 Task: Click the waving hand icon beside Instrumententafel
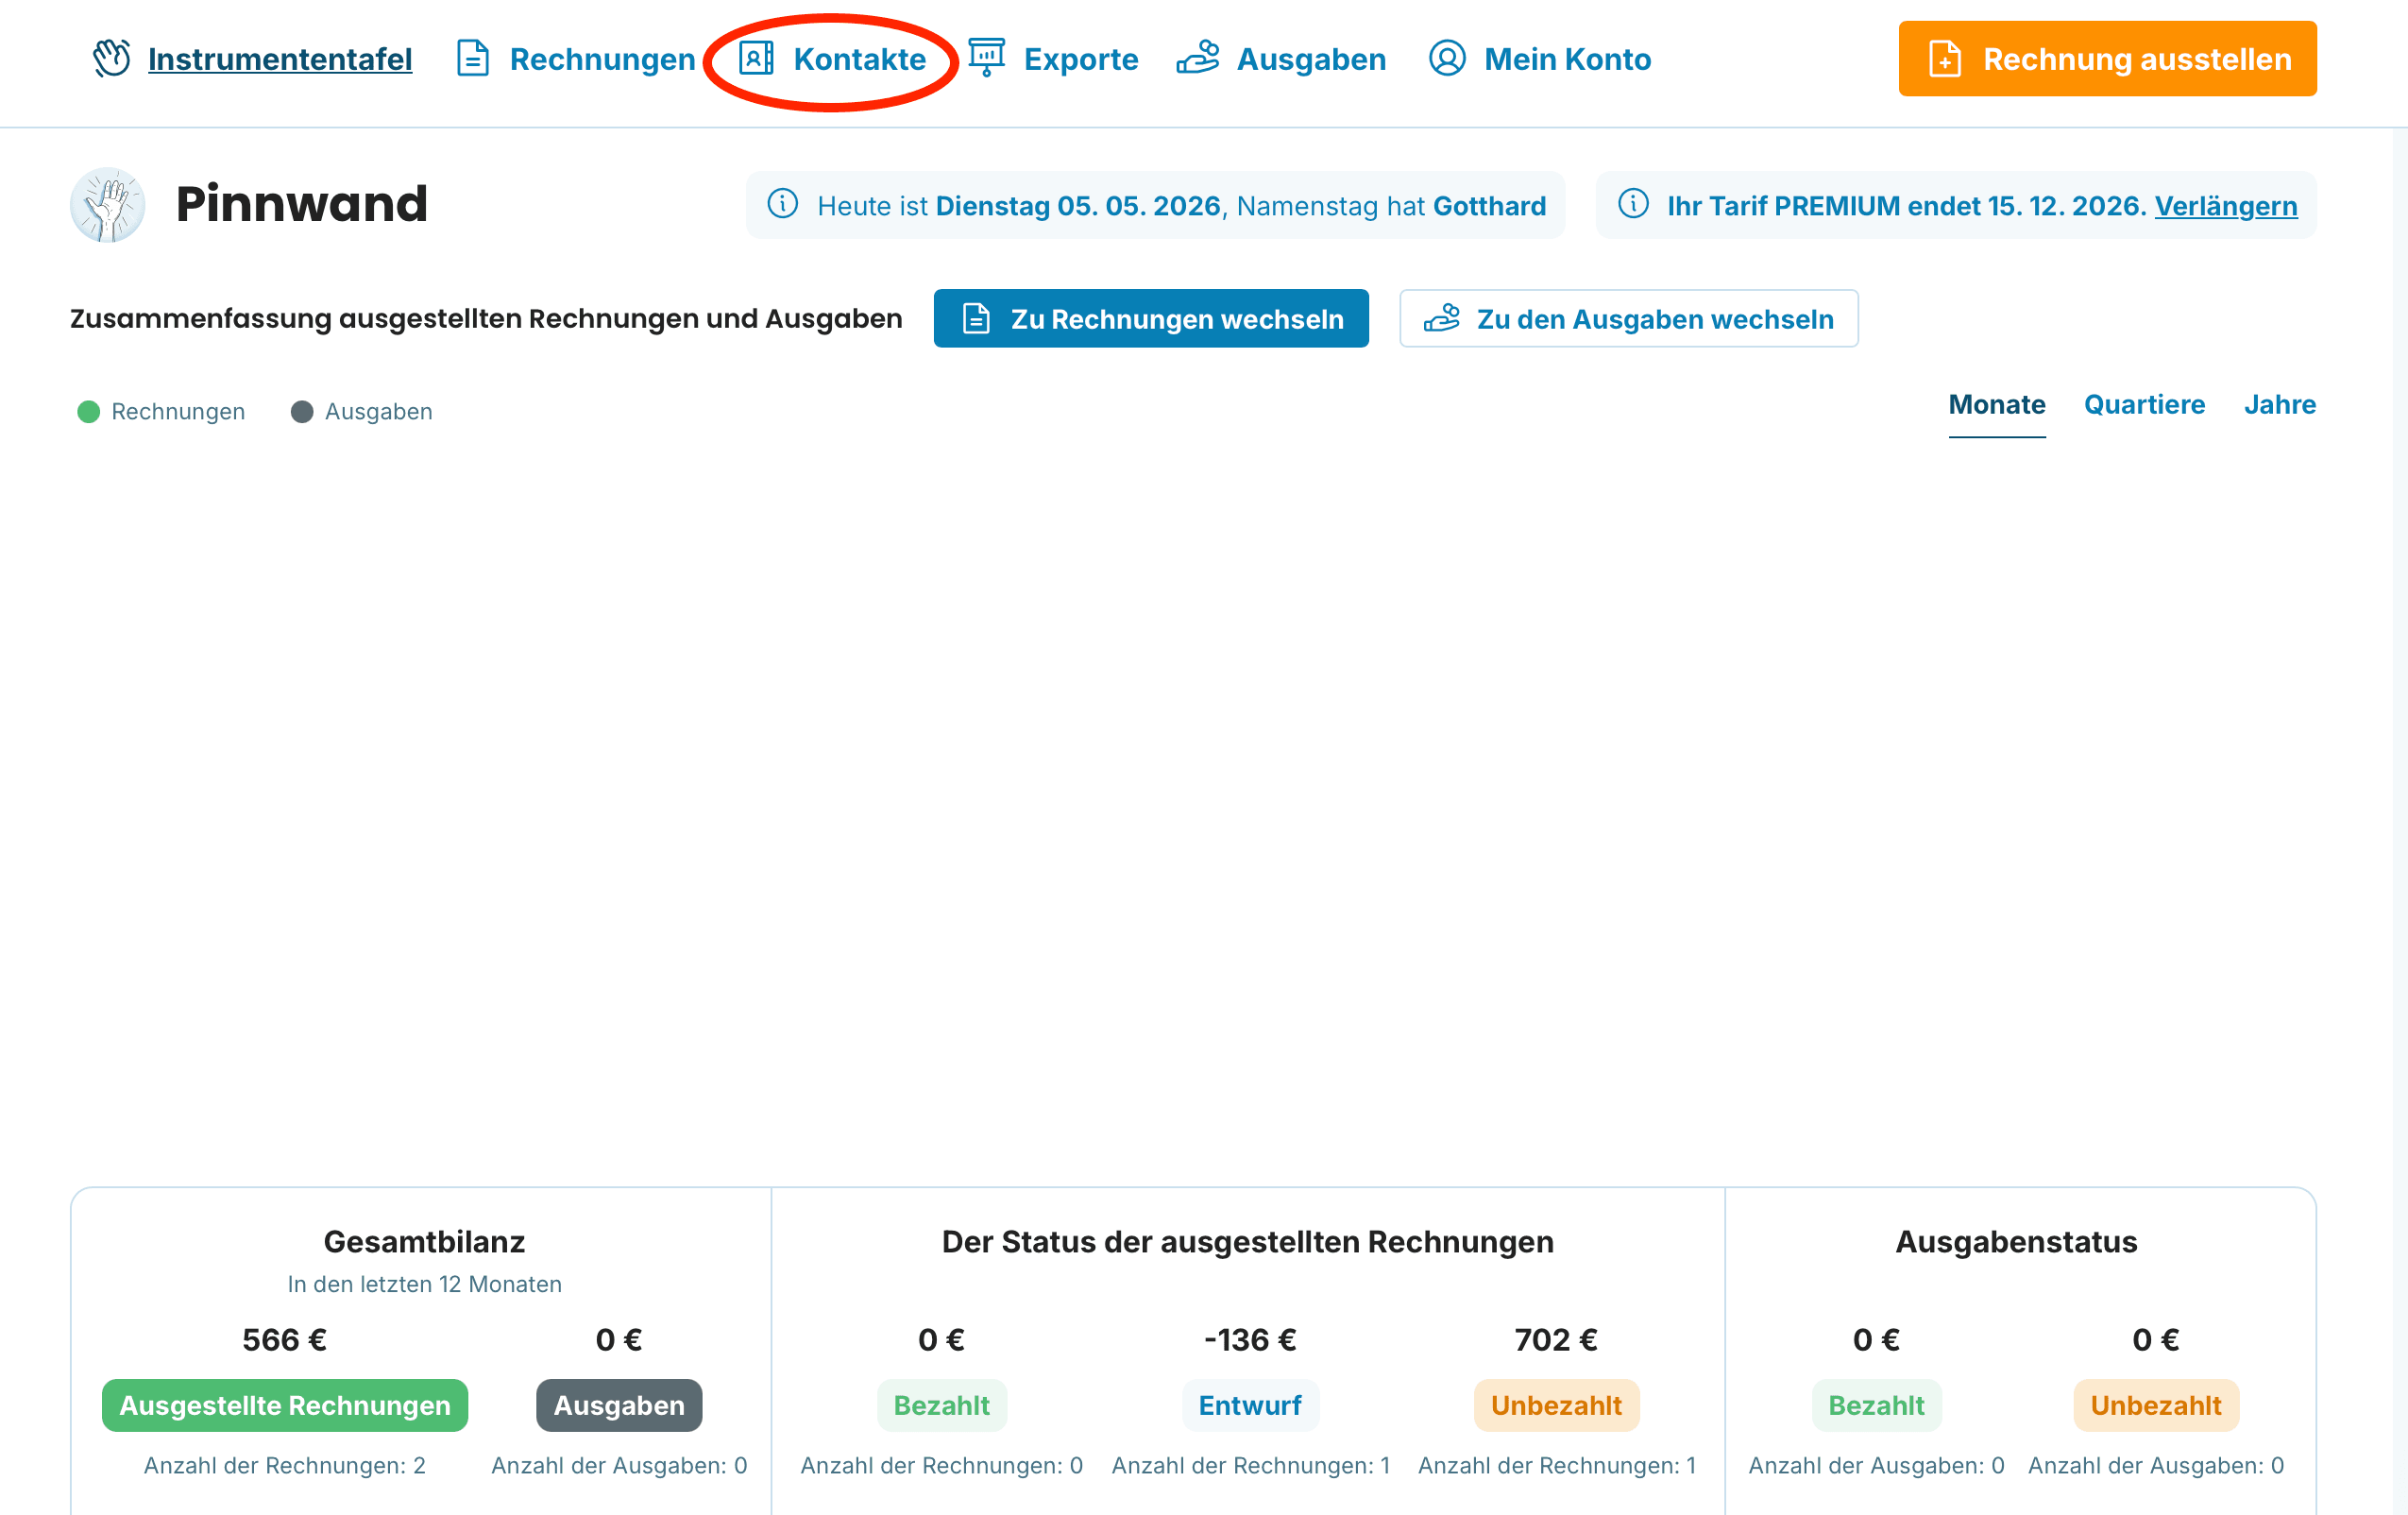112,58
